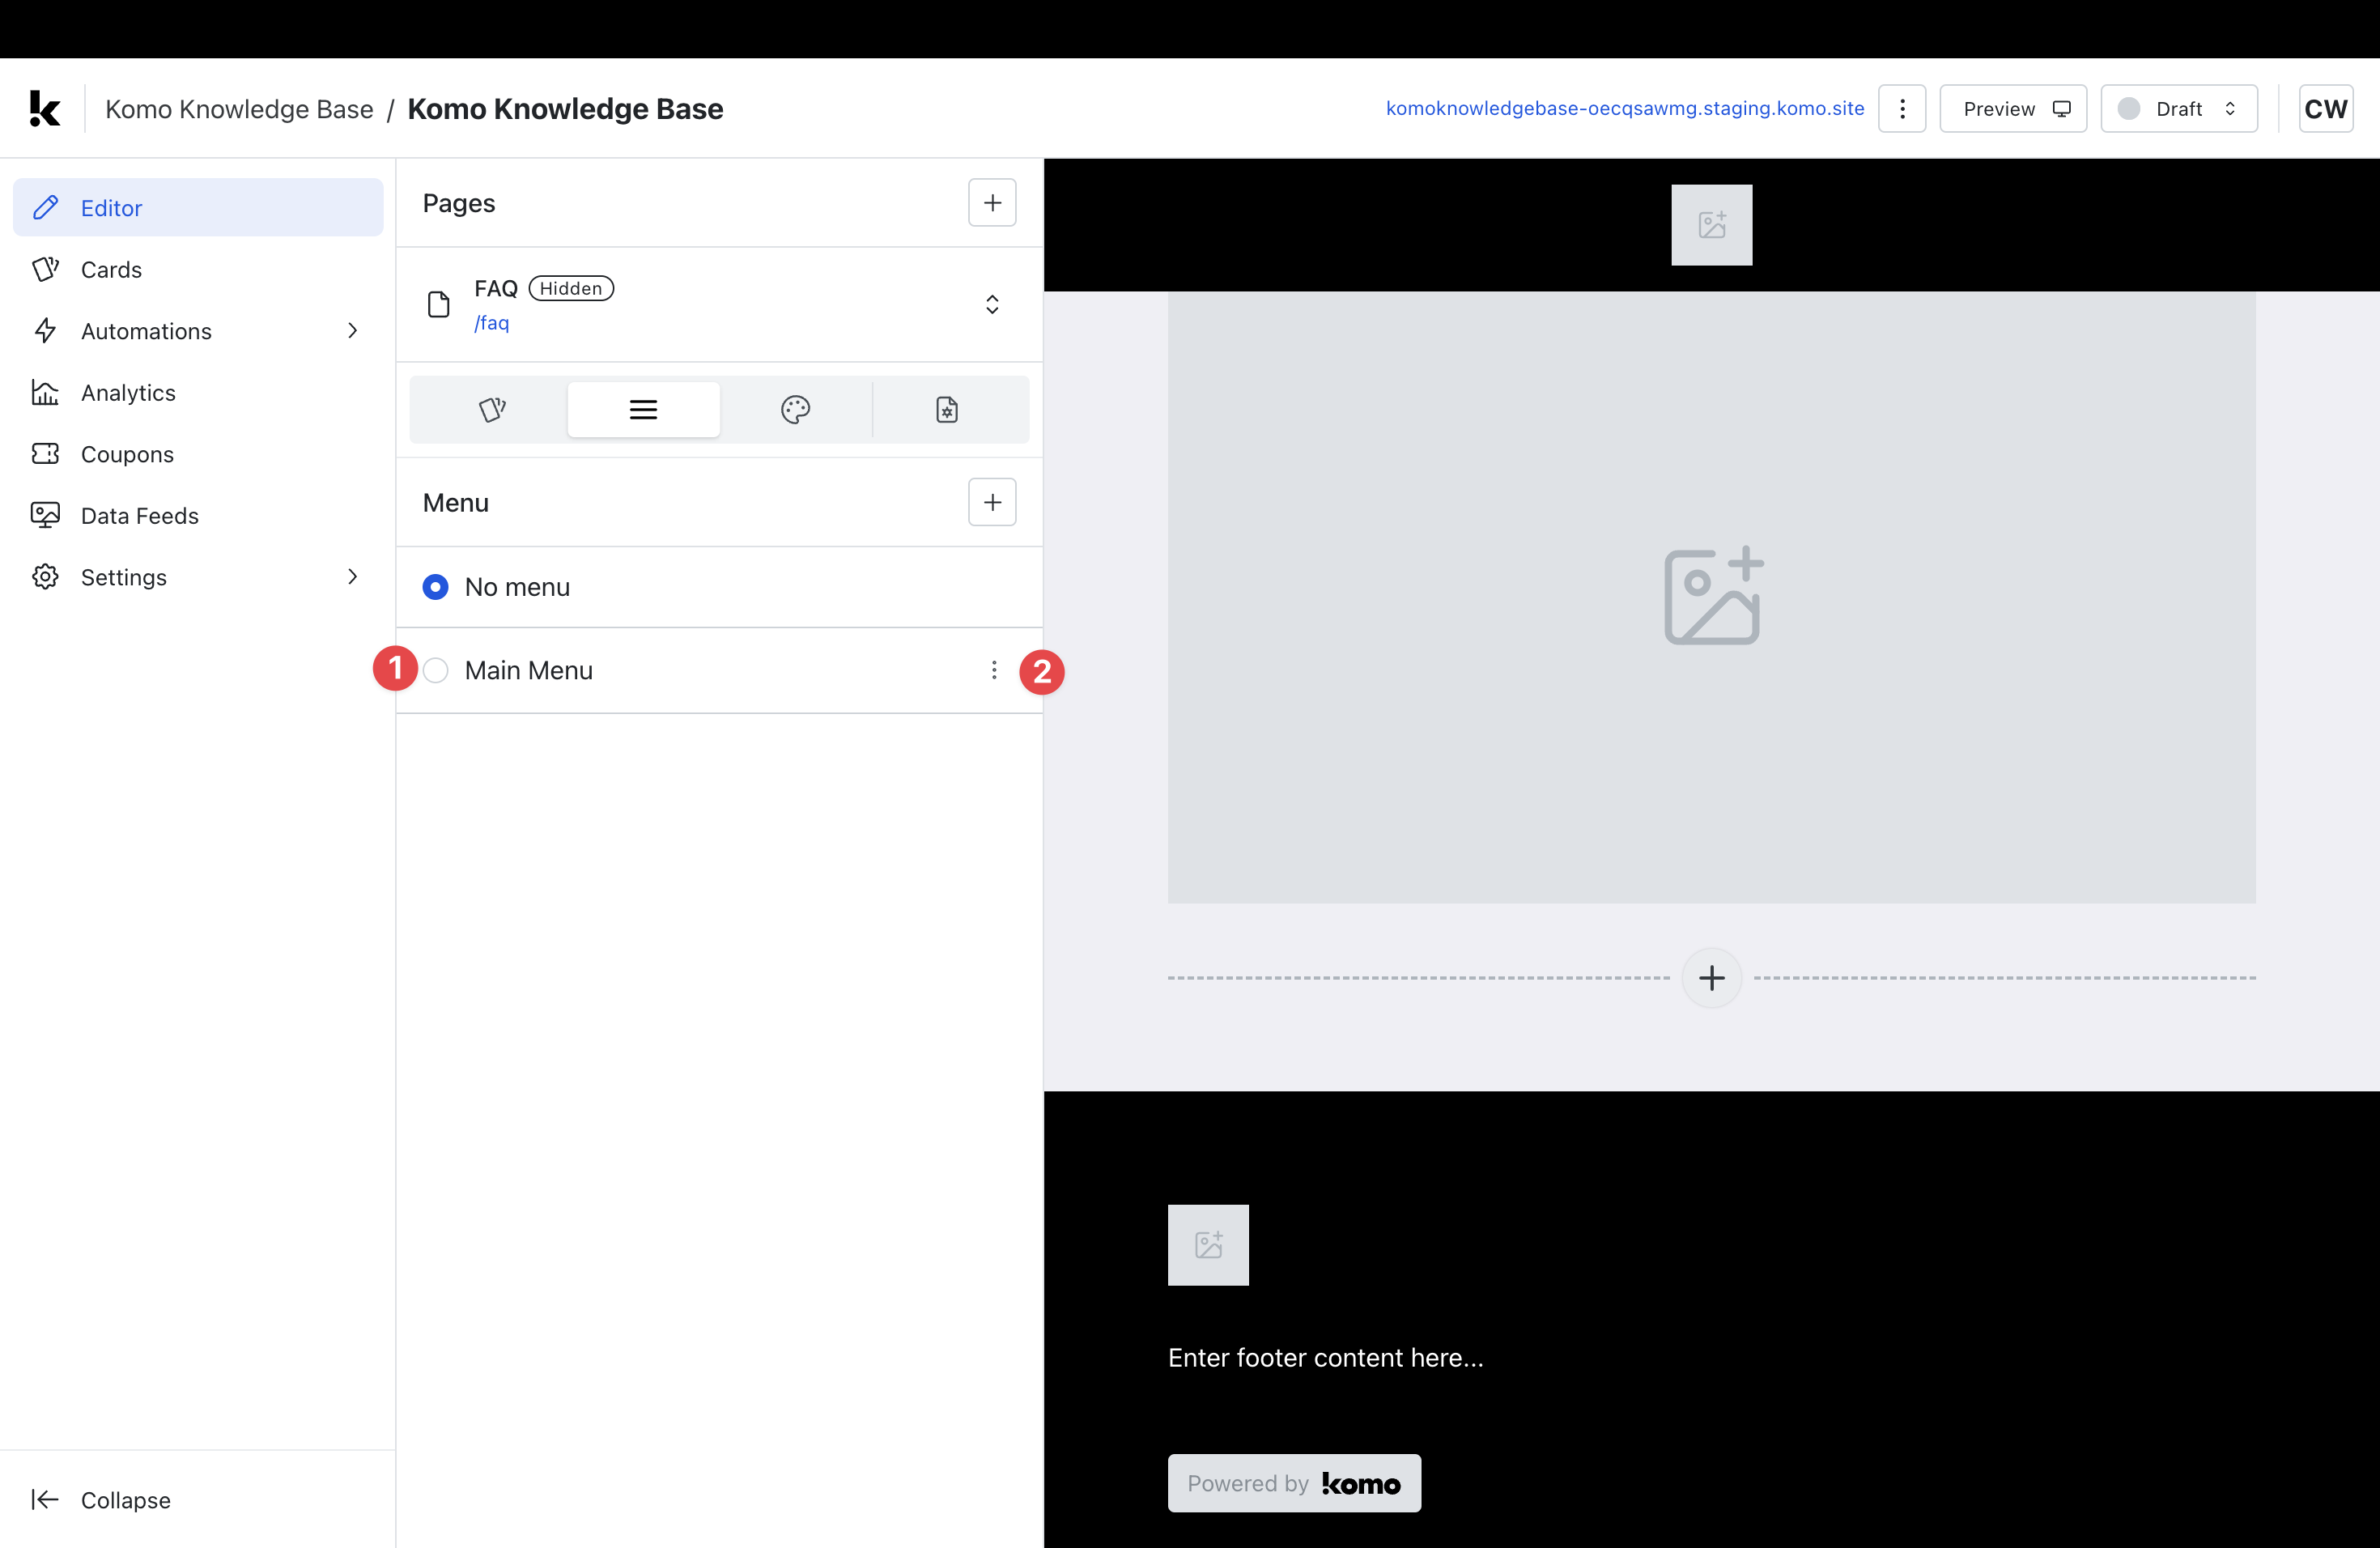Open the staging komo.site link
Viewport: 2380px width, 1548px height.
tap(1624, 108)
